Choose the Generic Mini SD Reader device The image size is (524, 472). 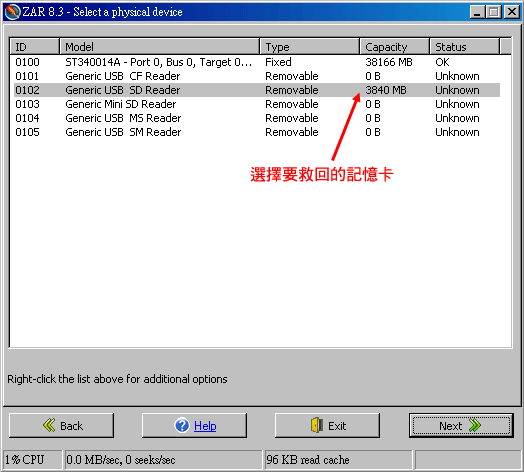[x=257, y=104]
